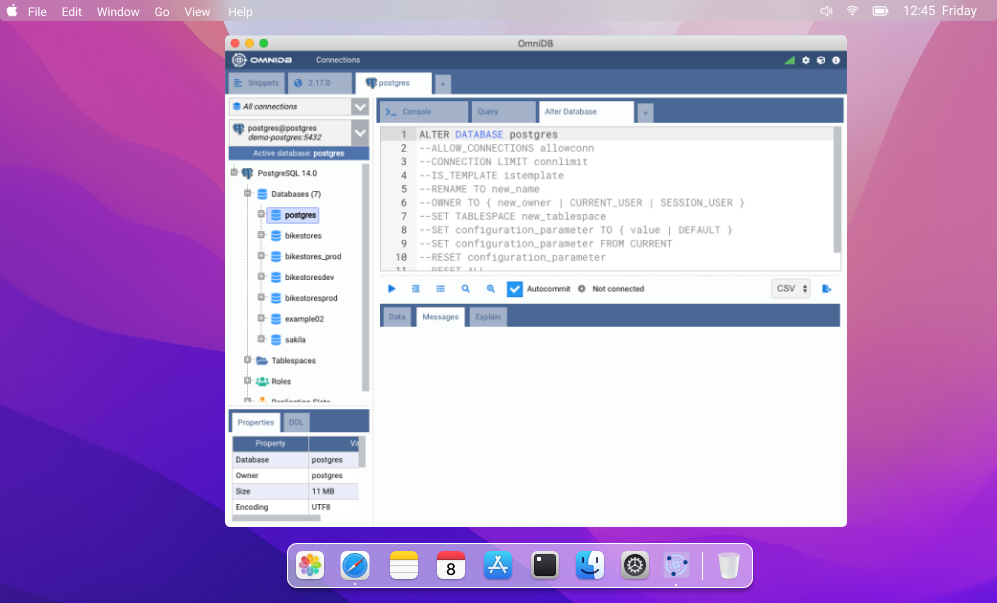
Task: Run the query with the play button
Action: tap(392, 289)
